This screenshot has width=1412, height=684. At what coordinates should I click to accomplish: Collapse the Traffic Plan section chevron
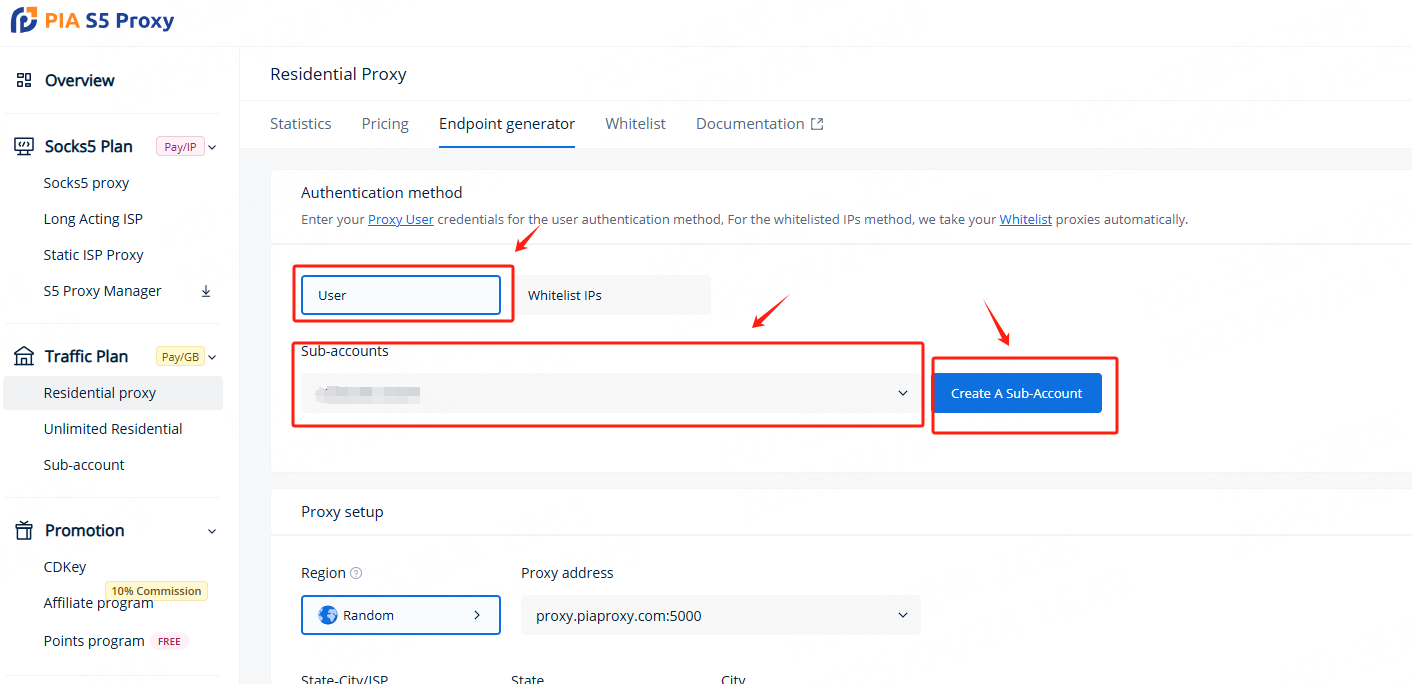tap(212, 357)
